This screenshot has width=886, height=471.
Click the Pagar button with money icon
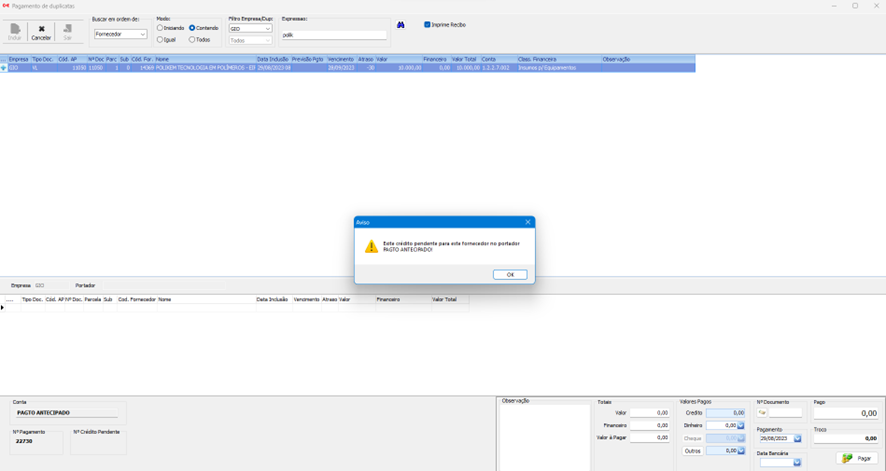pos(858,458)
